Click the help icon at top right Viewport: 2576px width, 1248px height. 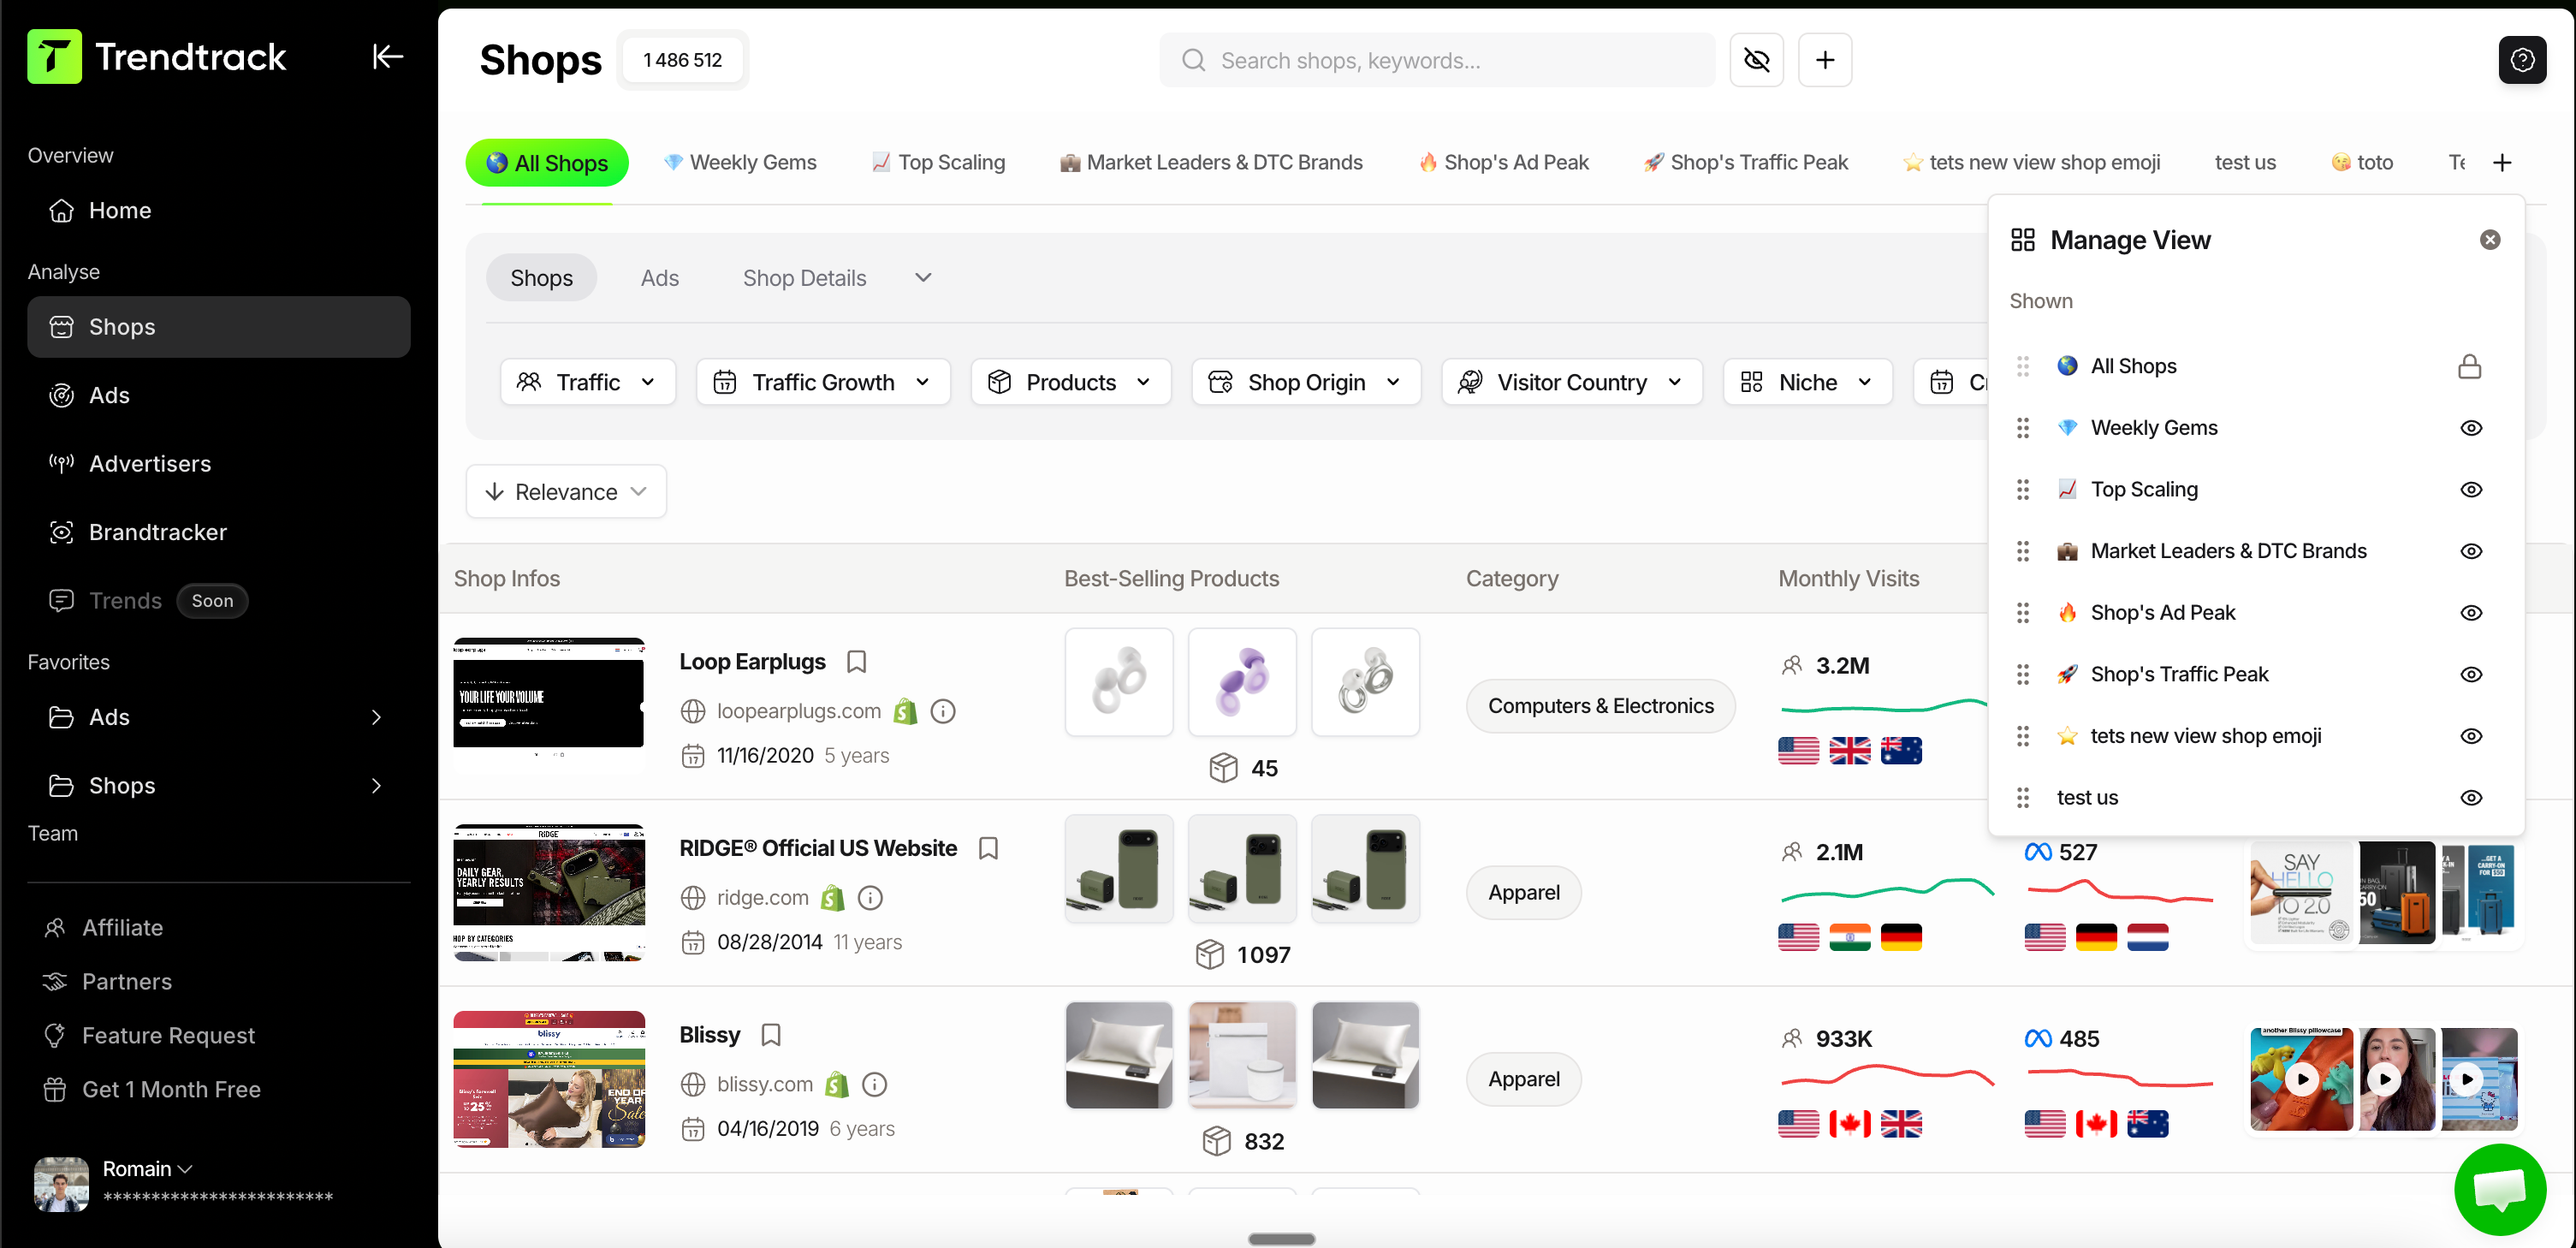point(2521,60)
